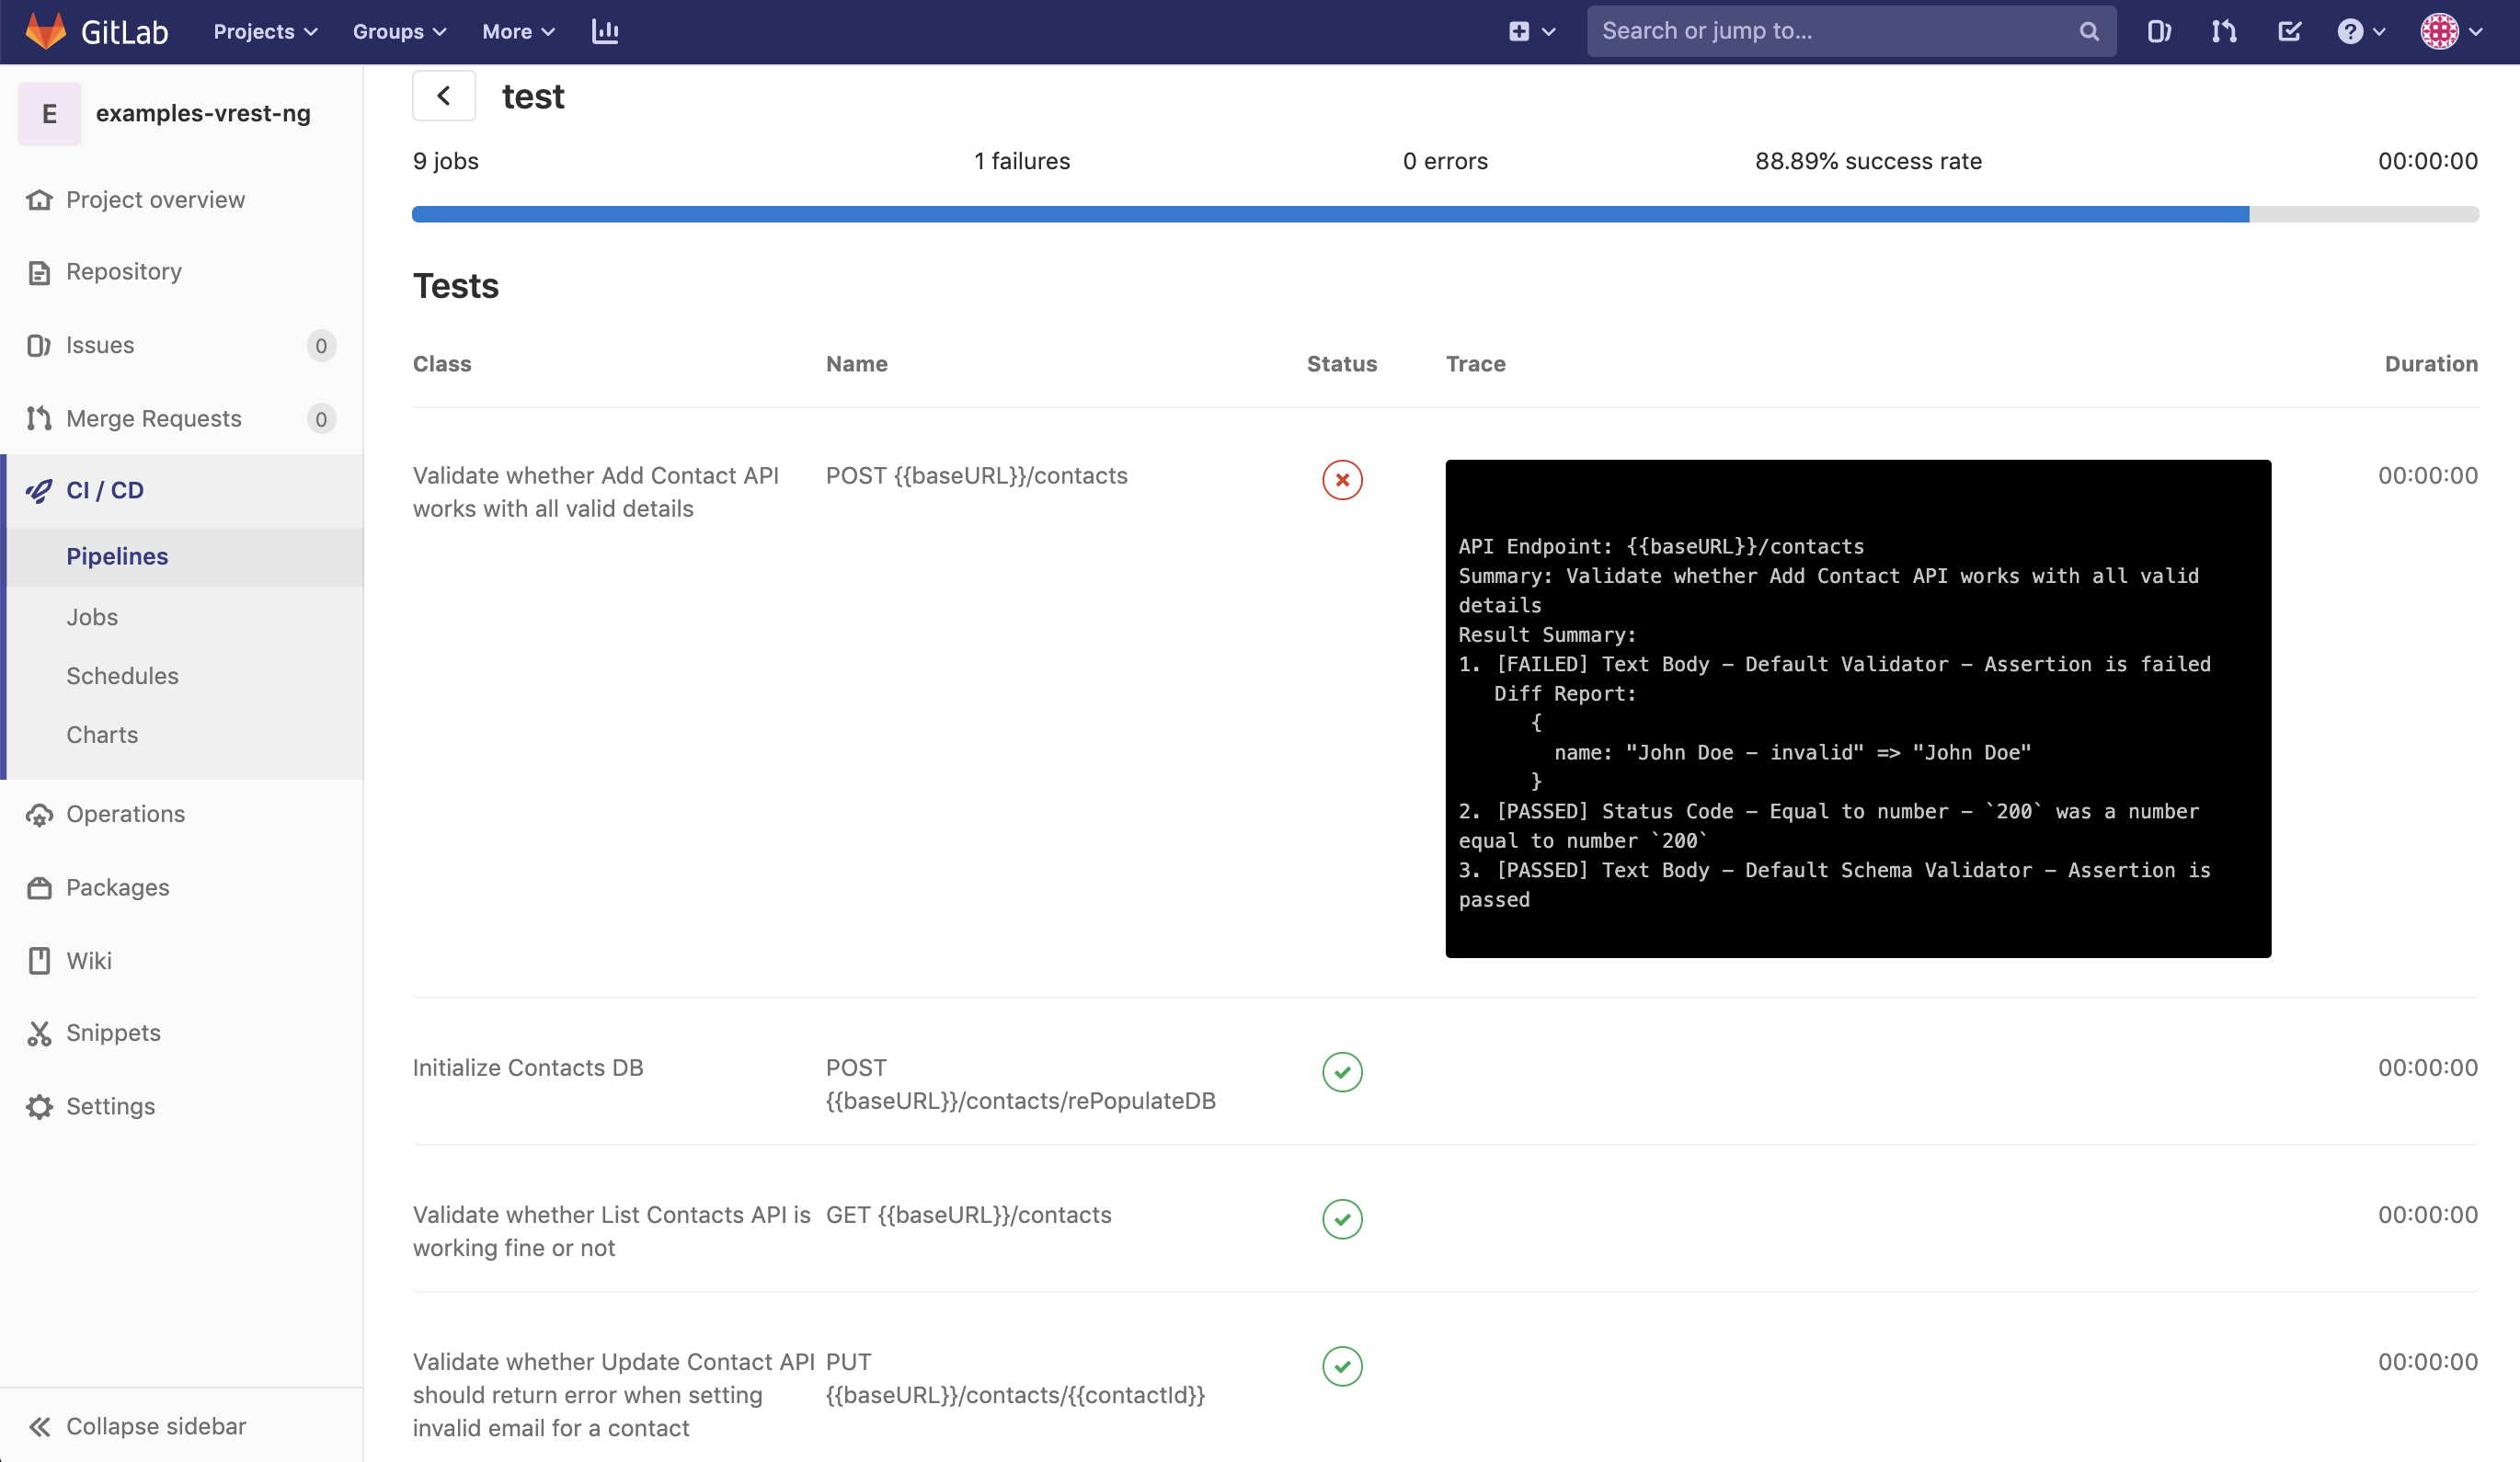Image resolution: width=2520 pixels, height=1462 pixels.
Task: Open the Groups dropdown menu
Action: [399, 31]
